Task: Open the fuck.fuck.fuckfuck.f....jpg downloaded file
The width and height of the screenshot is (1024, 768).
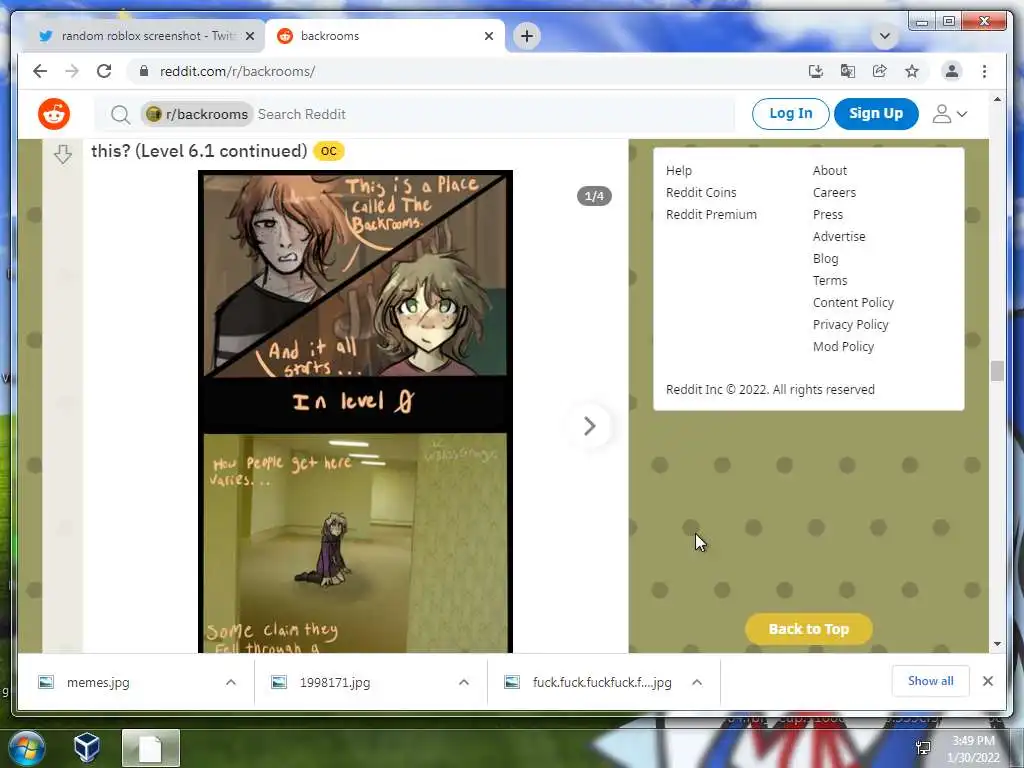Action: coord(601,682)
